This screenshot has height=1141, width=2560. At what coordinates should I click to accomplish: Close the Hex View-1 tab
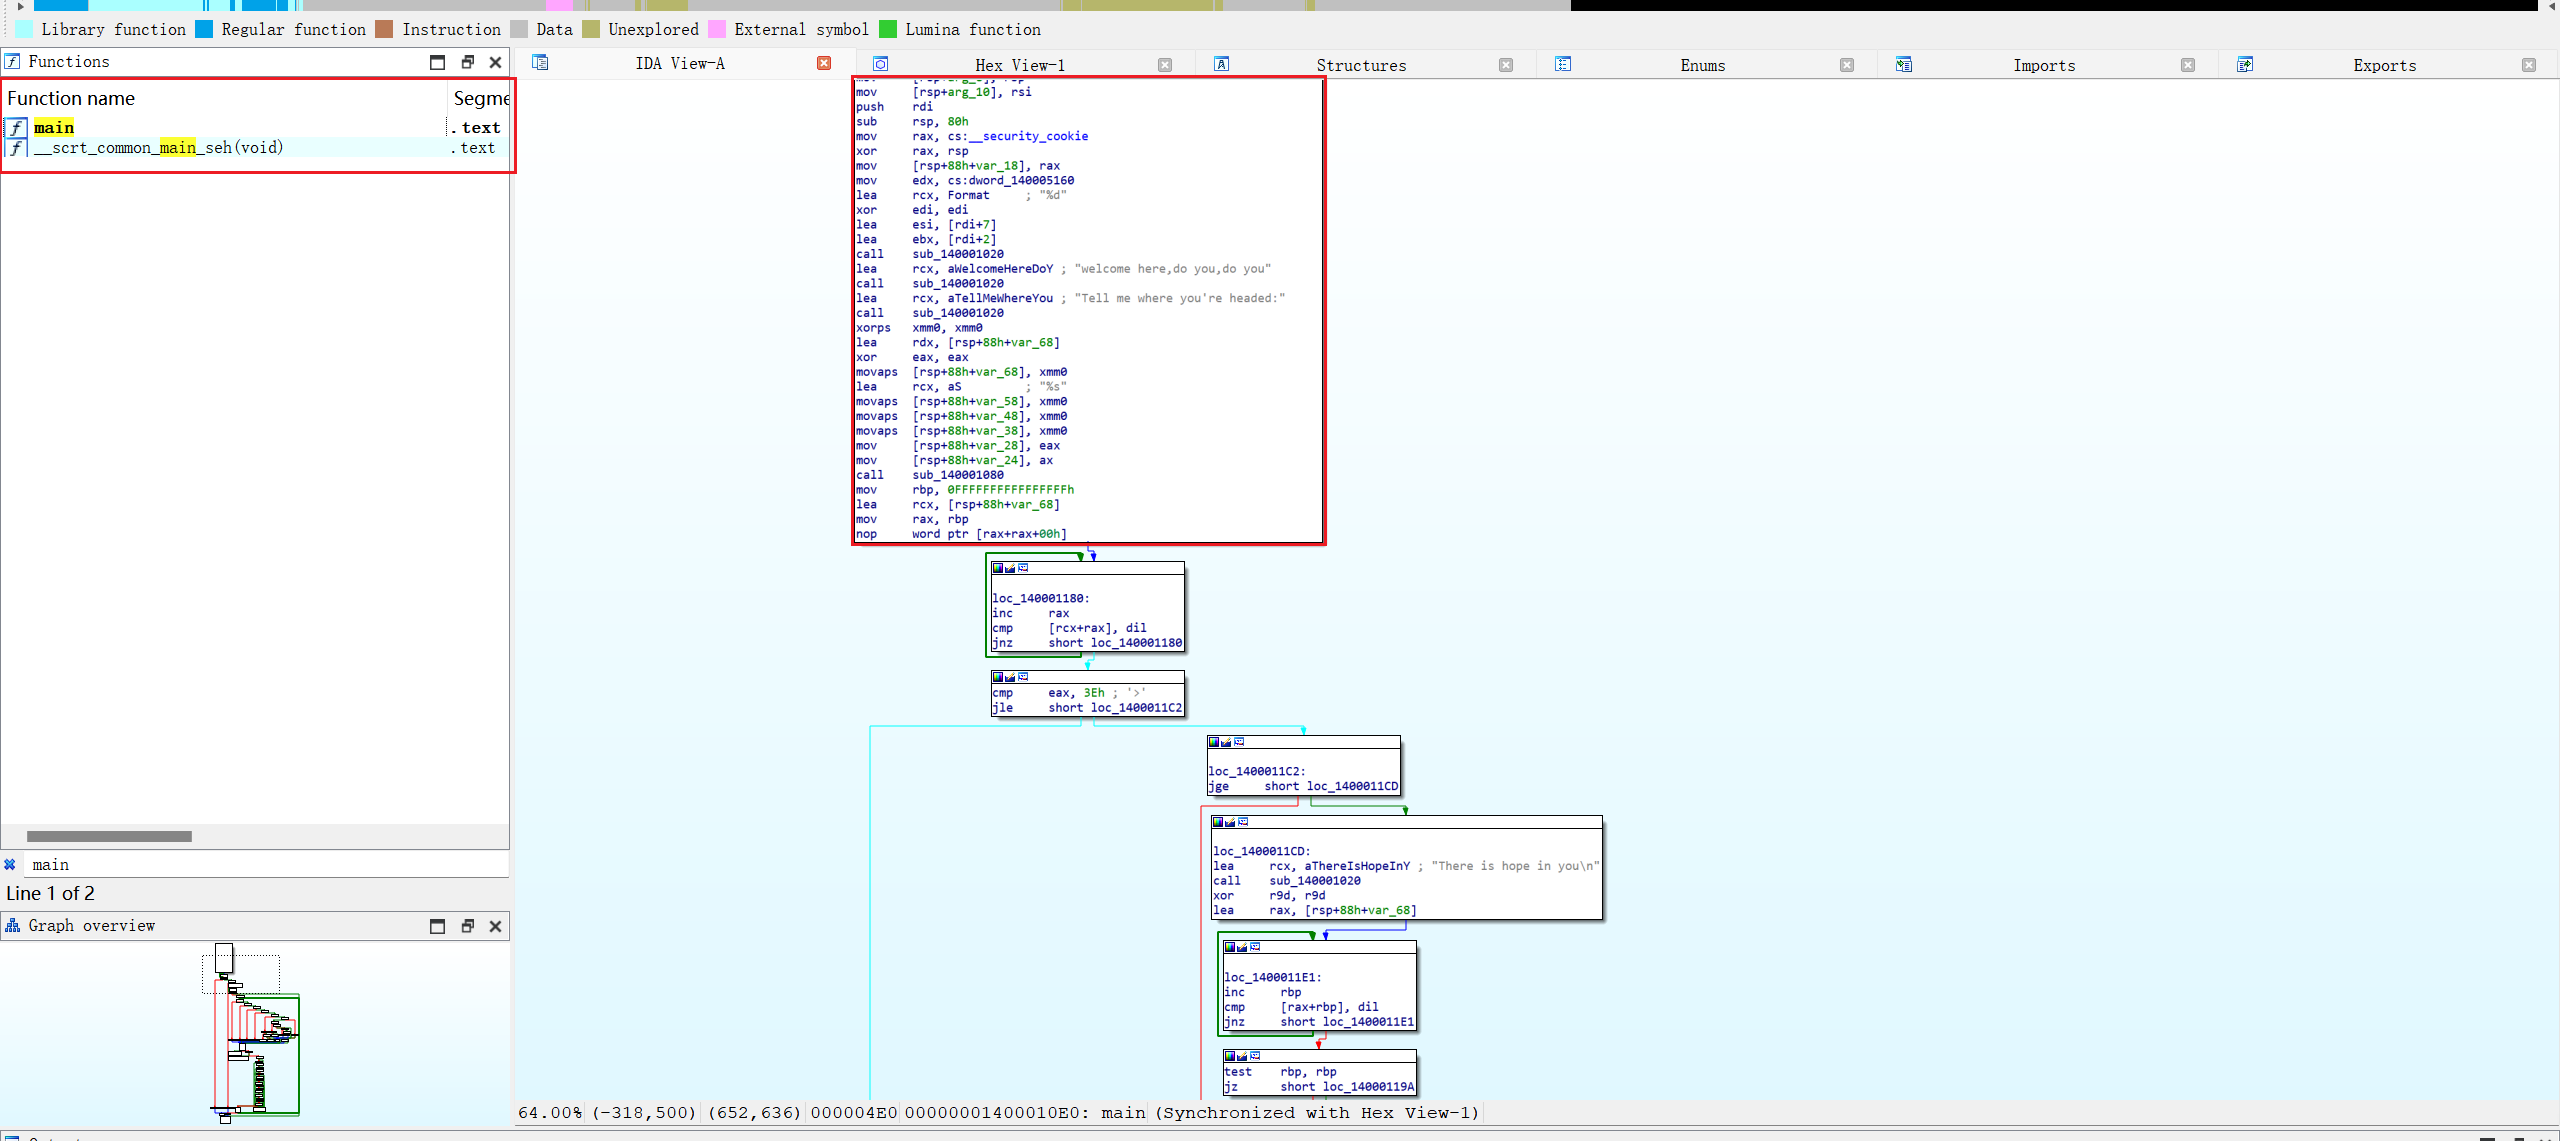pos(1165,65)
